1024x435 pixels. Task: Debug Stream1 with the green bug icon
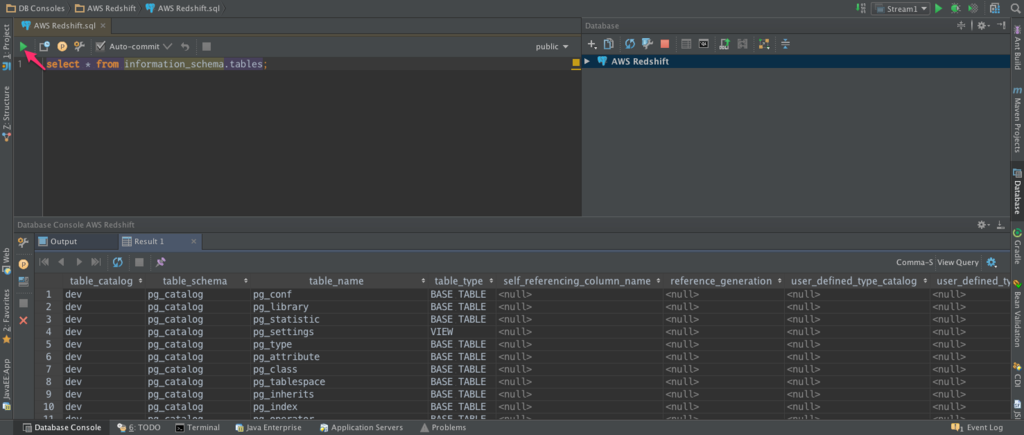pyautogui.click(x=955, y=8)
